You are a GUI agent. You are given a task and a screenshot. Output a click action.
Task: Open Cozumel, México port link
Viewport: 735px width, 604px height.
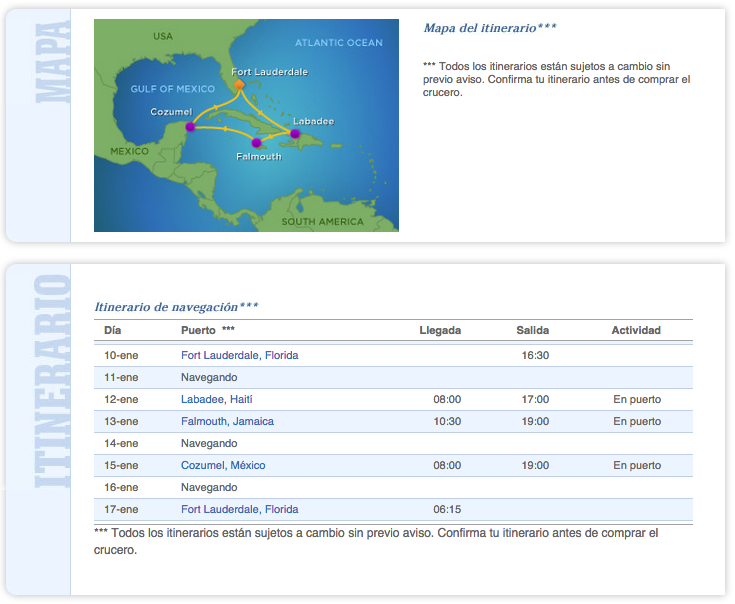223,465
